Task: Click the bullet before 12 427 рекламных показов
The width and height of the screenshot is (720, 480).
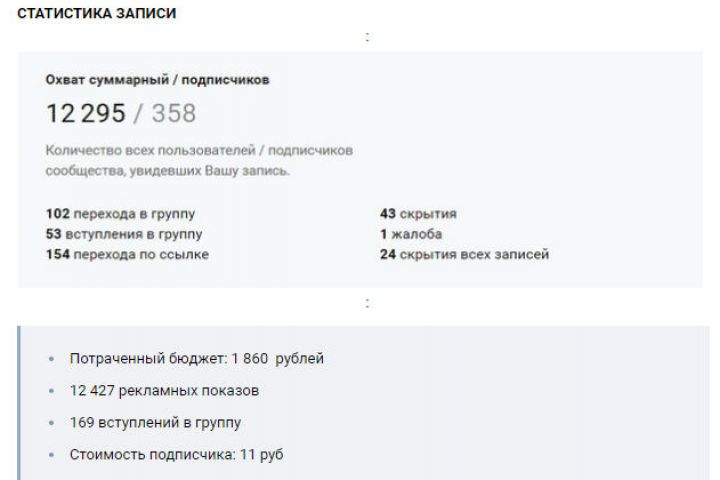Action: [x=52, y=390]
